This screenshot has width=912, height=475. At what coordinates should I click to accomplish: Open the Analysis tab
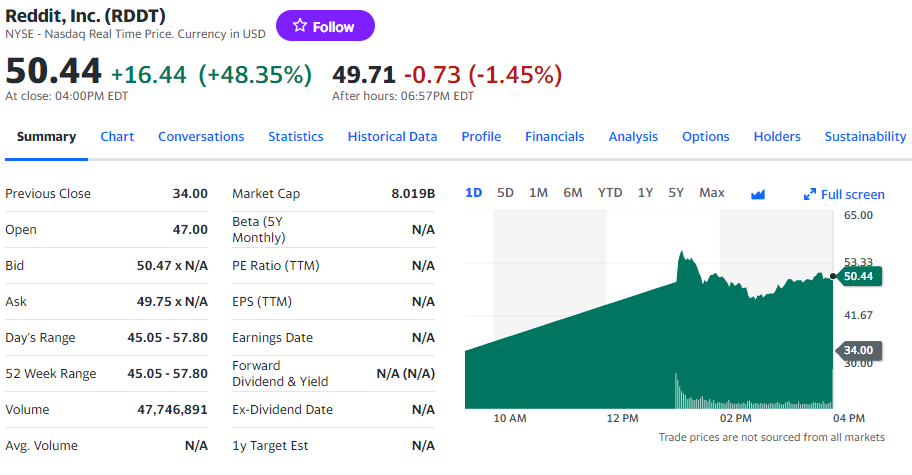[x=633, y=137]
